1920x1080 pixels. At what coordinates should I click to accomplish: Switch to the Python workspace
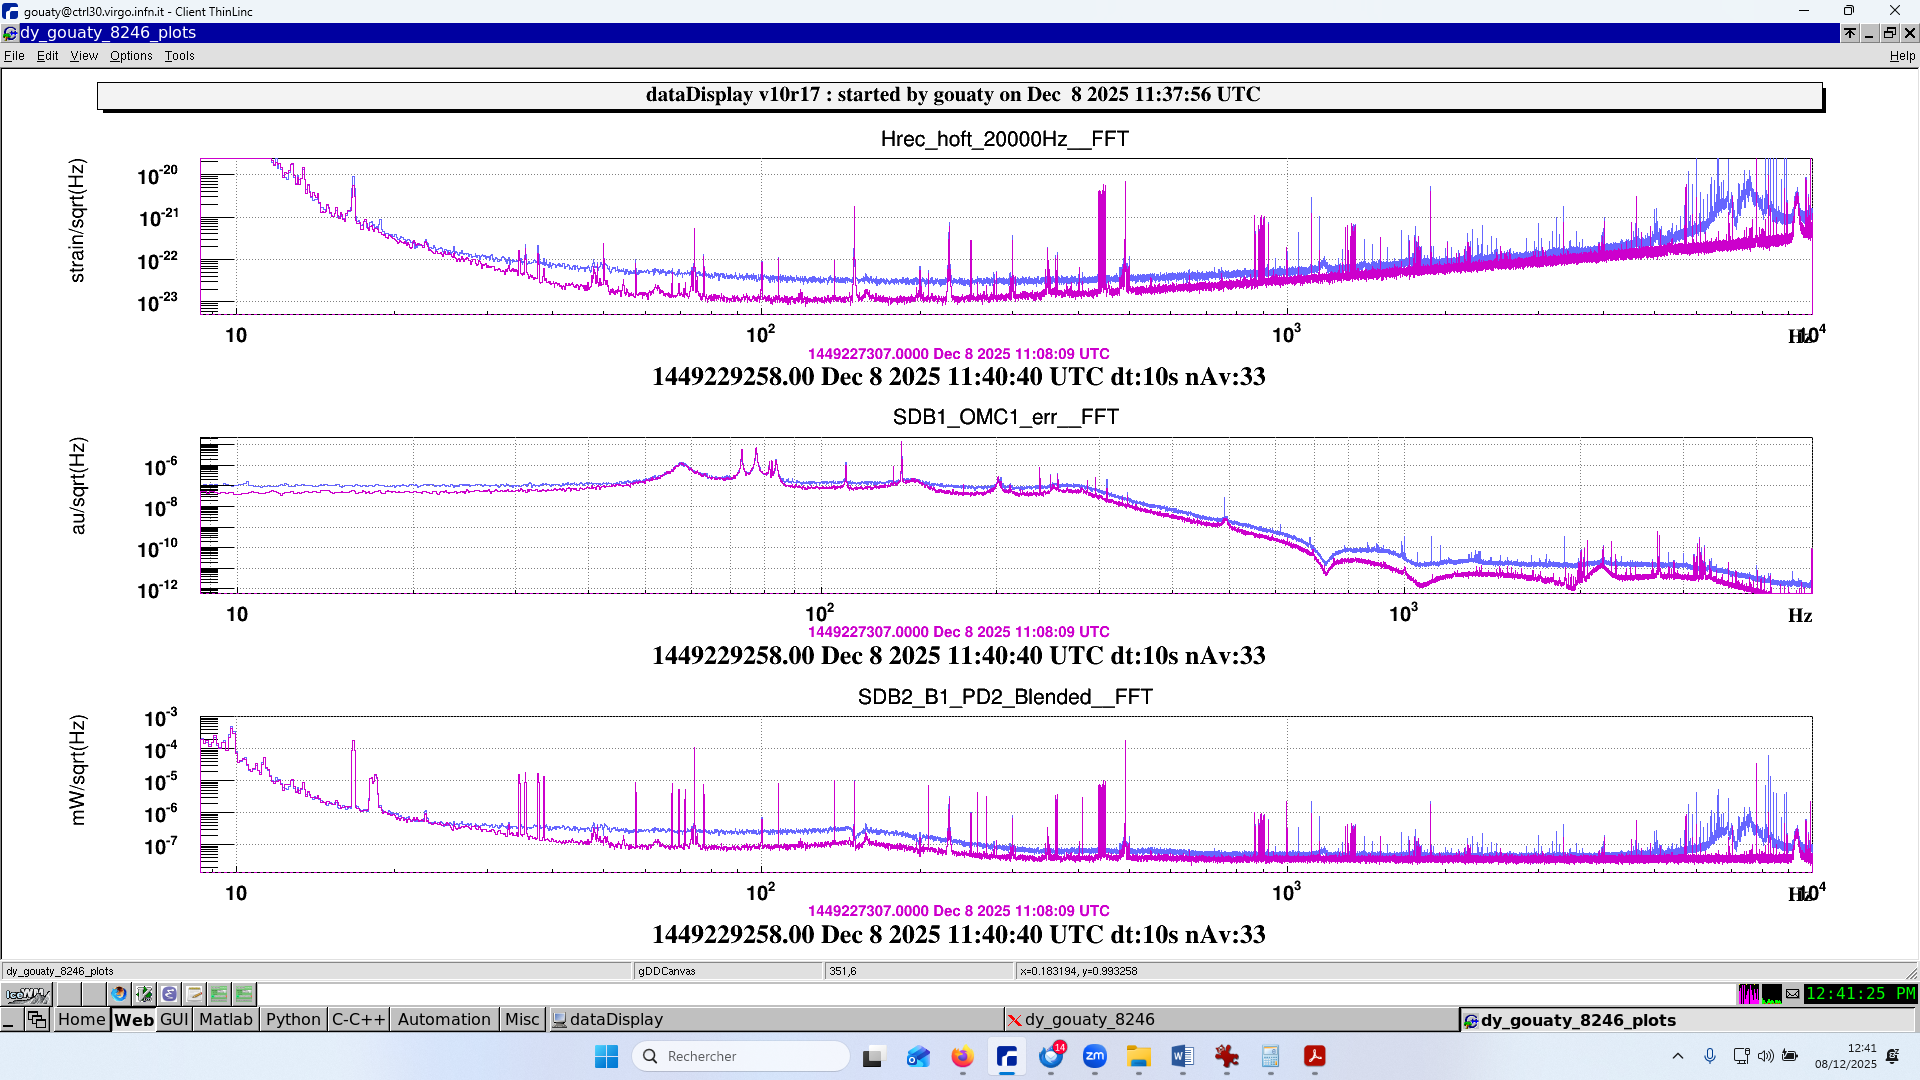click(x=293, y=1019)
